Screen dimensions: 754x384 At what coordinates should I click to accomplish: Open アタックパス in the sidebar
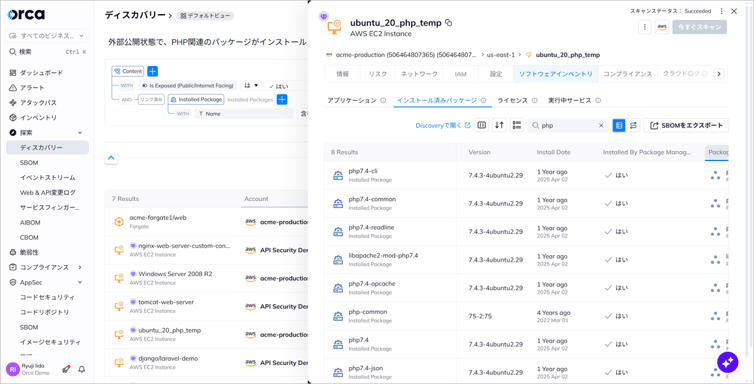(38, 102)
